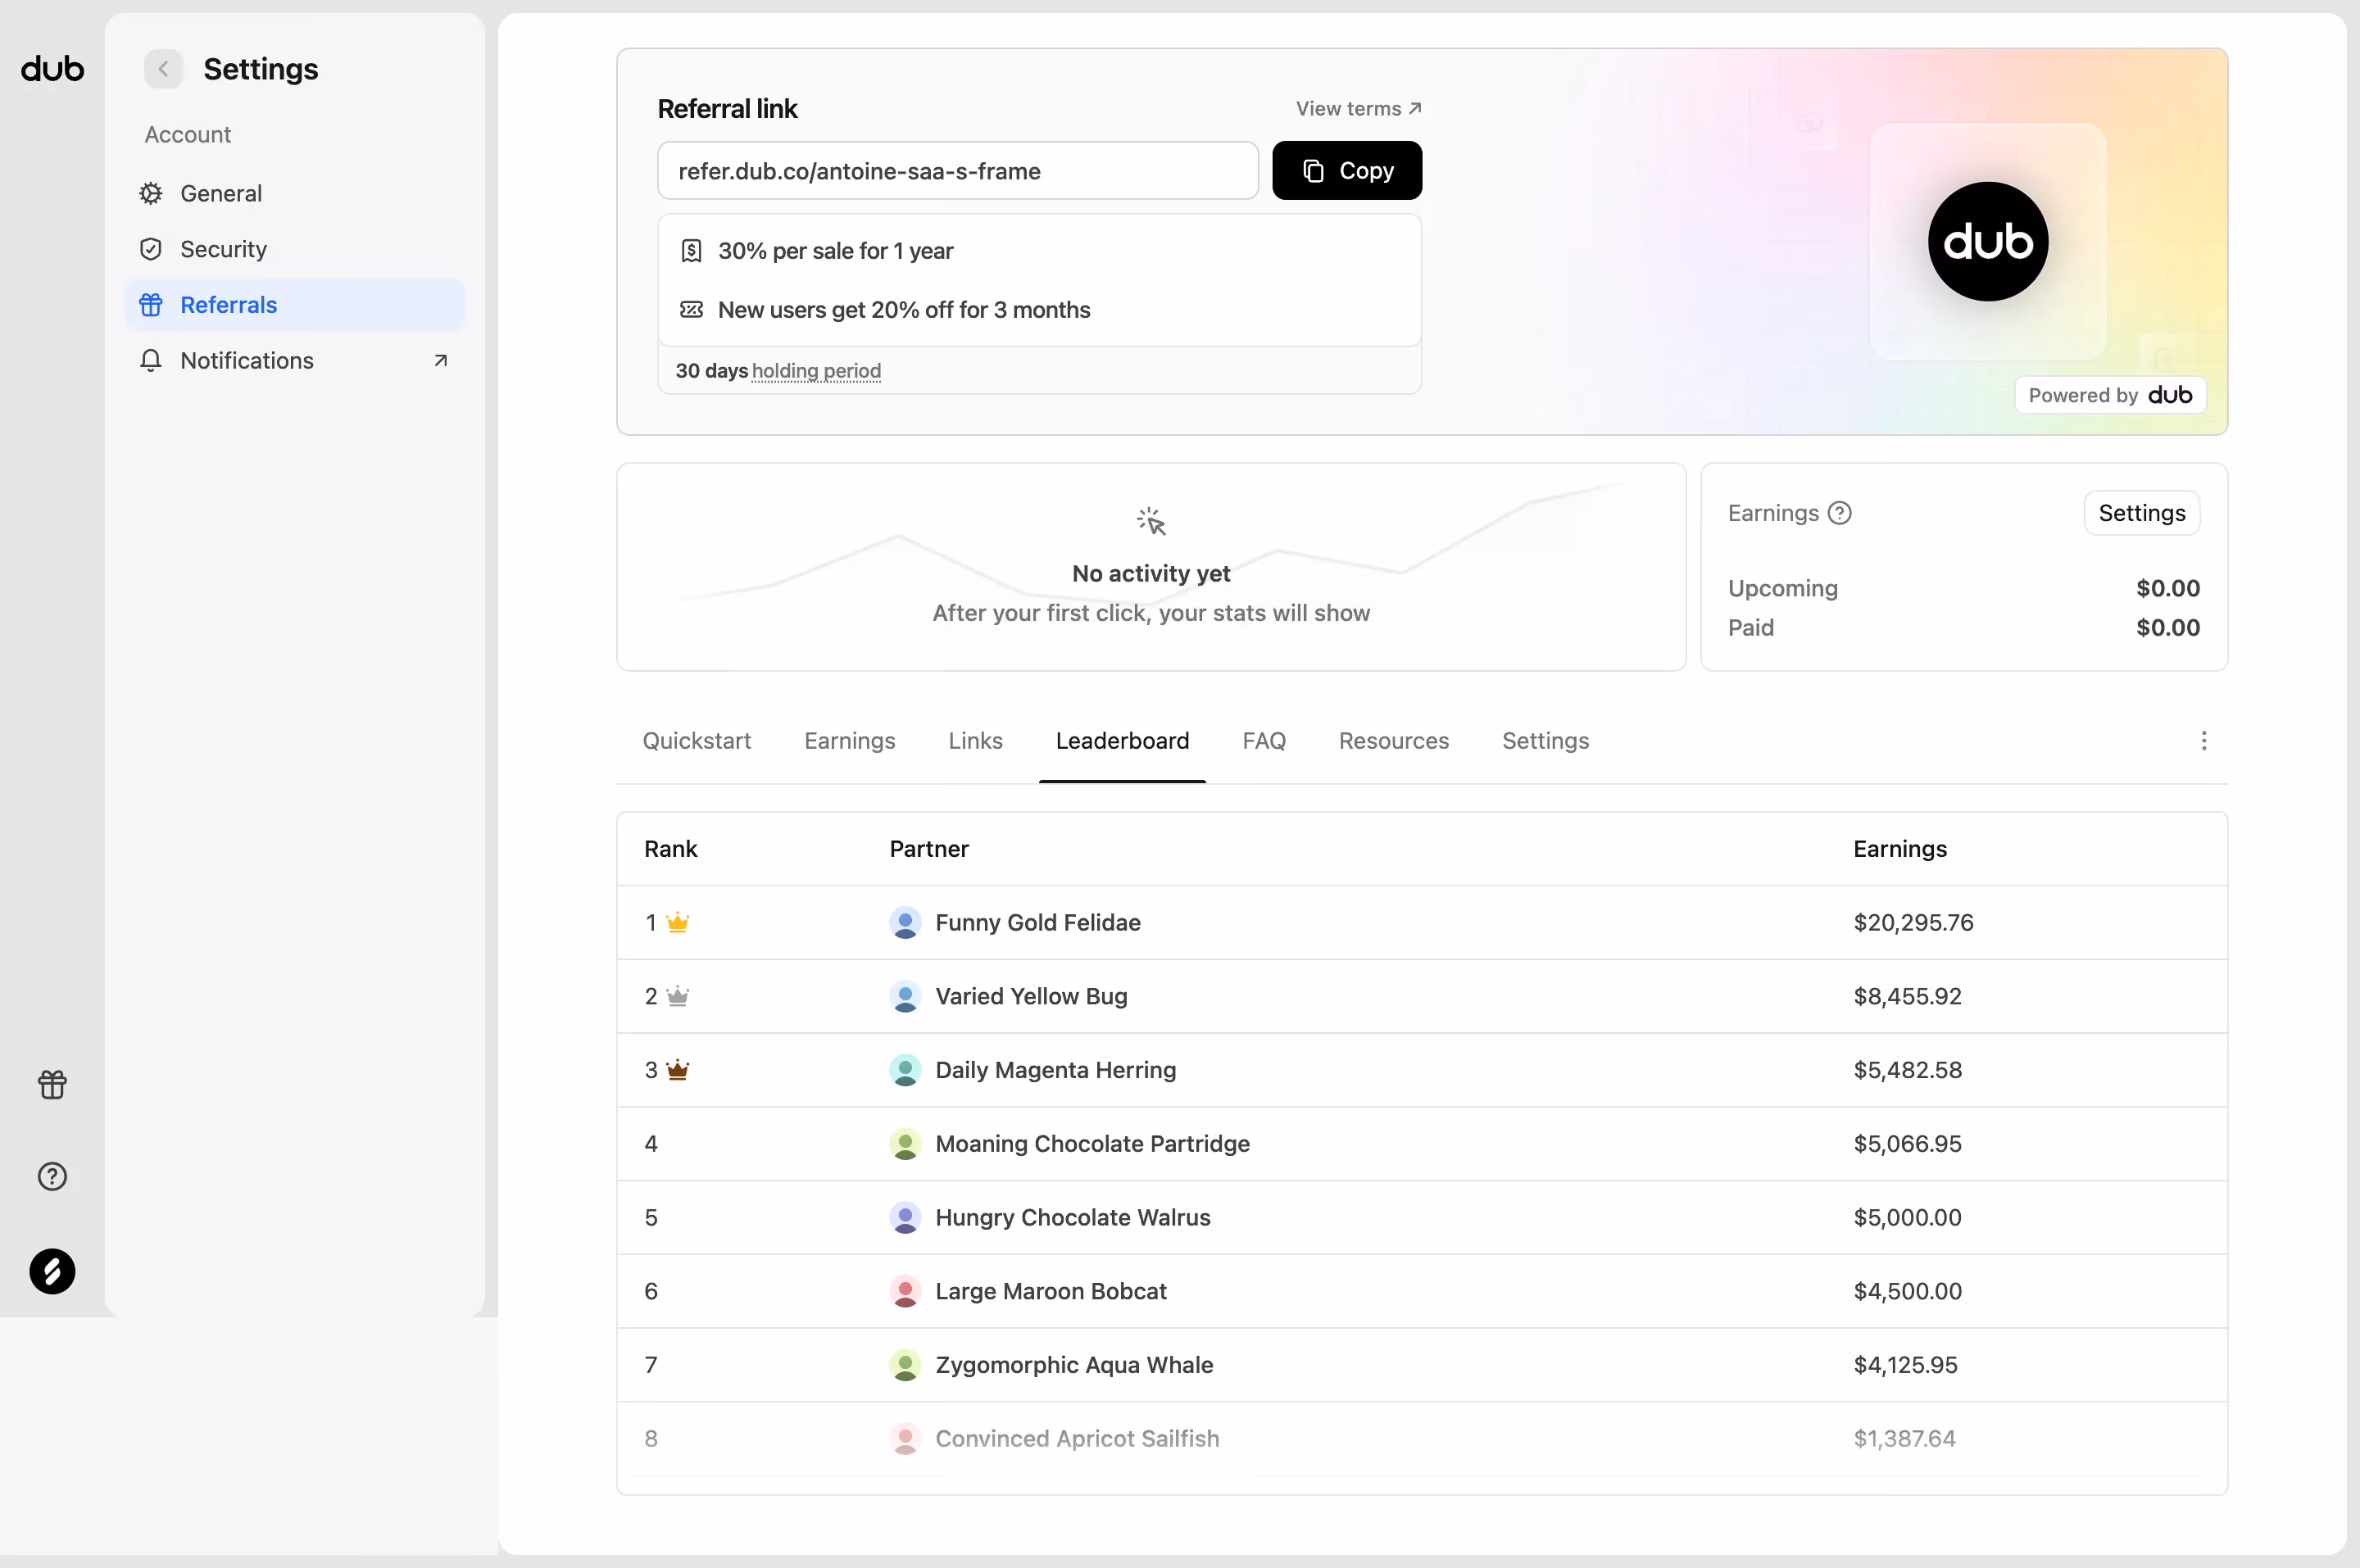Click the large dub logo badge
2360x1568 pixels.
tap(1988, 241)
